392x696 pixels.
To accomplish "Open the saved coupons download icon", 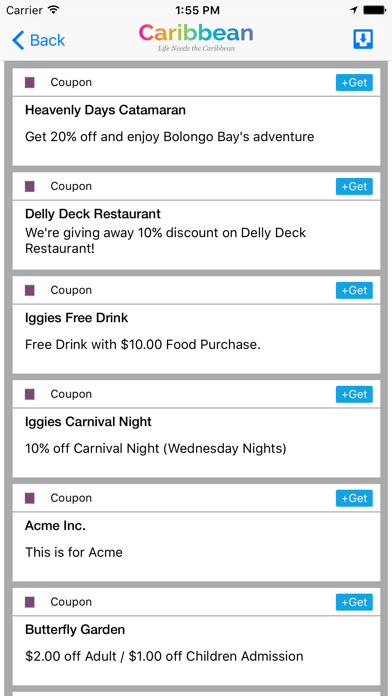I will (x=363, y=40).
